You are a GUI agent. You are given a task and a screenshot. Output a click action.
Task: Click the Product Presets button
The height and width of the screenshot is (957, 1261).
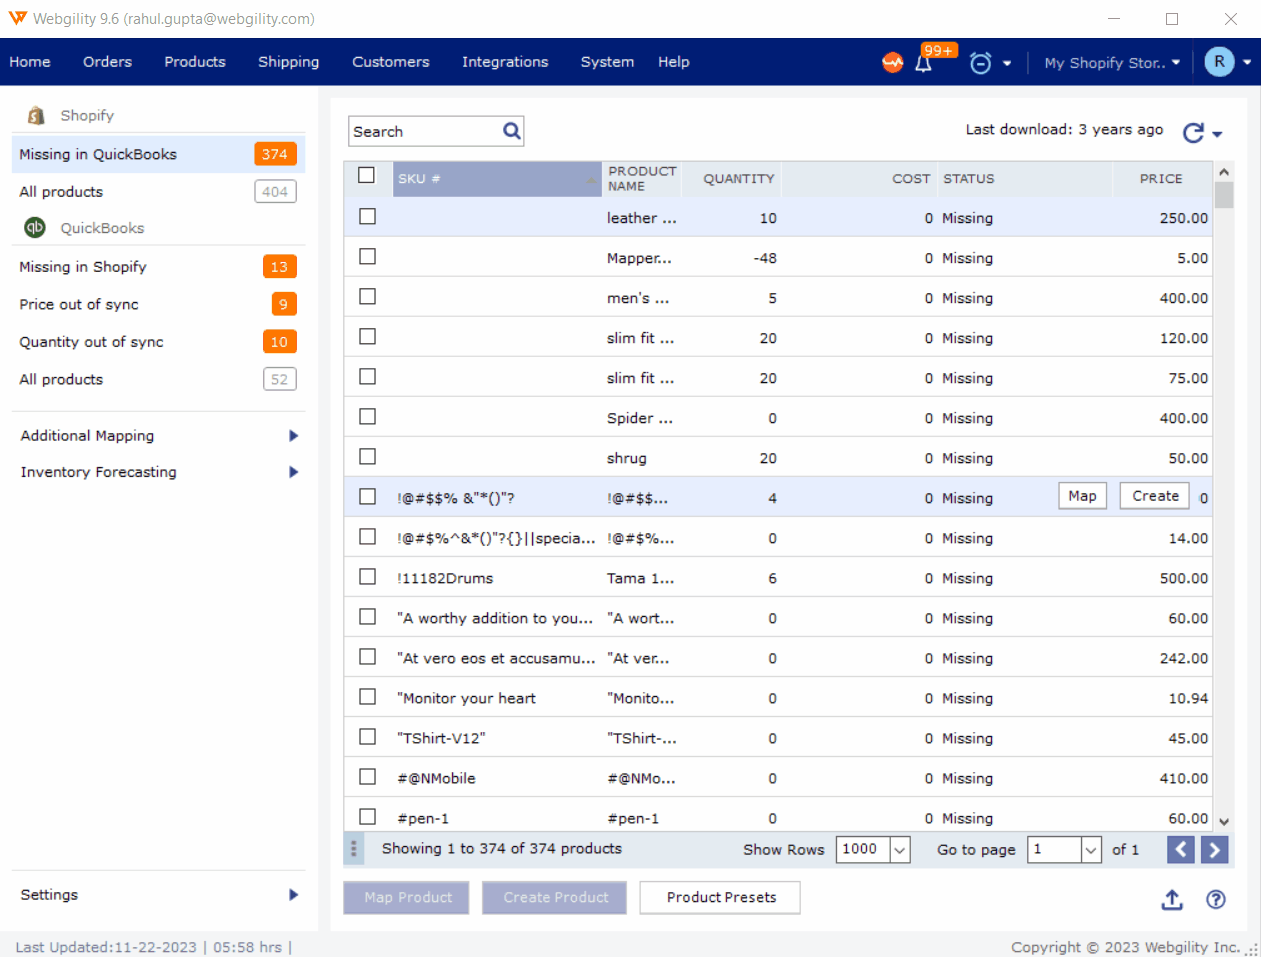click(720, 898)
